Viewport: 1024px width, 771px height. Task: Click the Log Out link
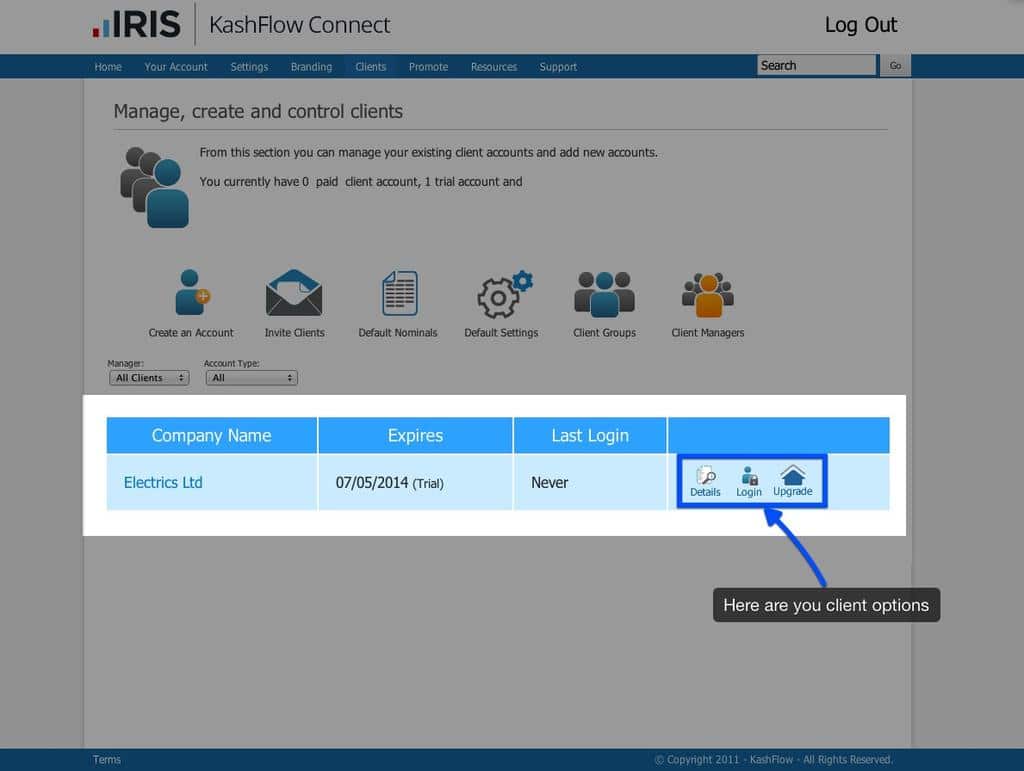[860, 25]
